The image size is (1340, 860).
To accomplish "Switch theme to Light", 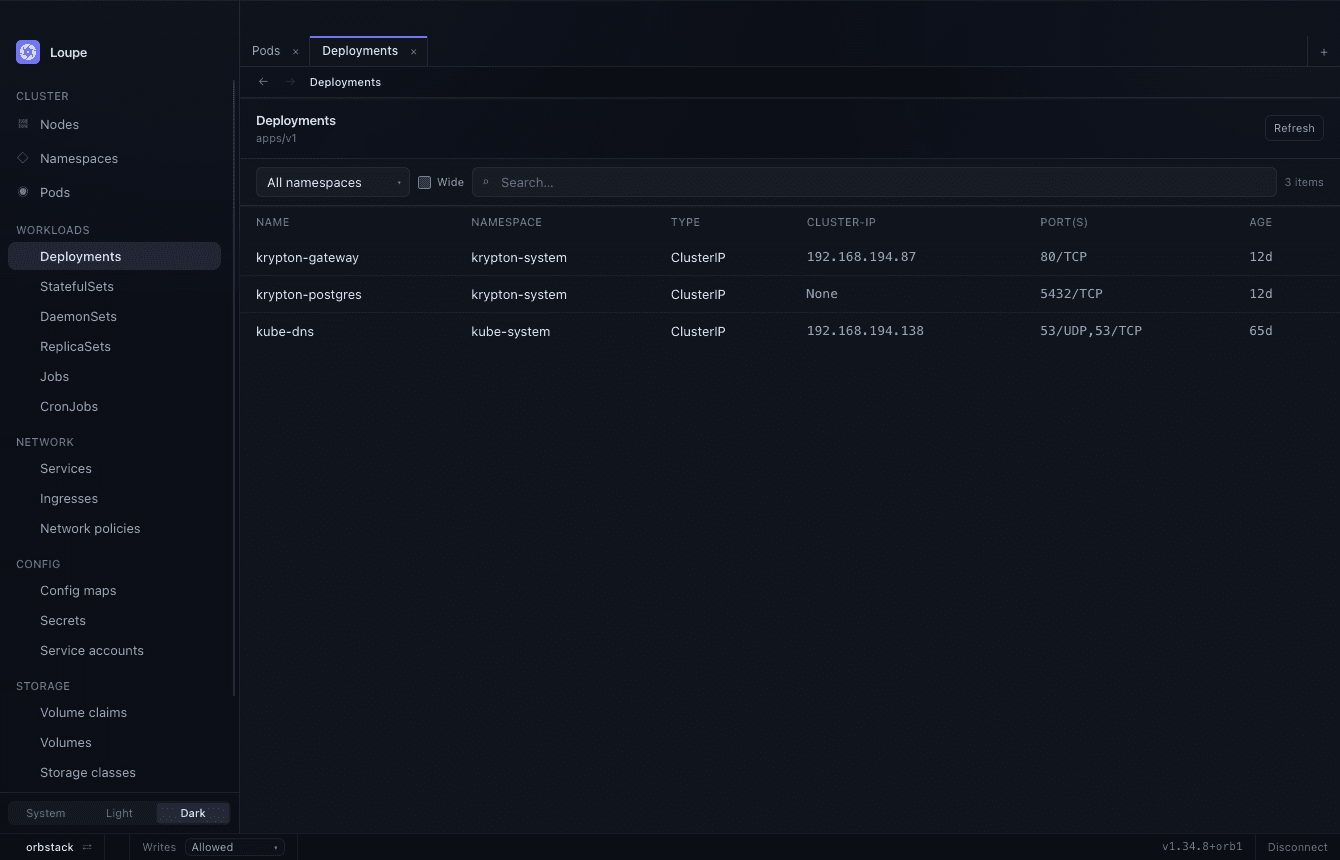I will (x=119, y=813).
